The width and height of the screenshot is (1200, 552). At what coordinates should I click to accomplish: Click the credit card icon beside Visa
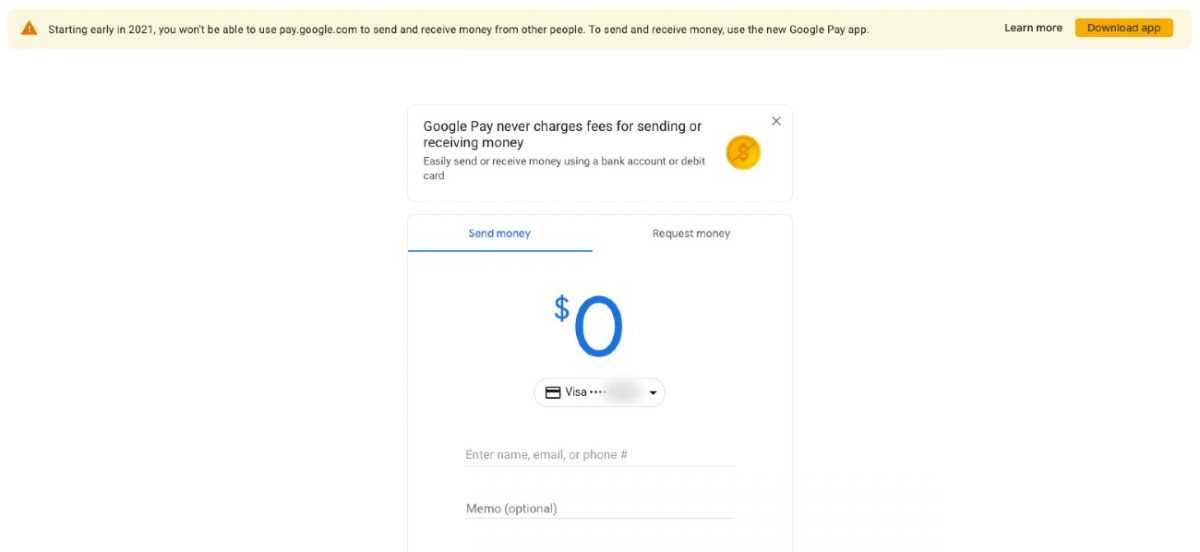552,393
